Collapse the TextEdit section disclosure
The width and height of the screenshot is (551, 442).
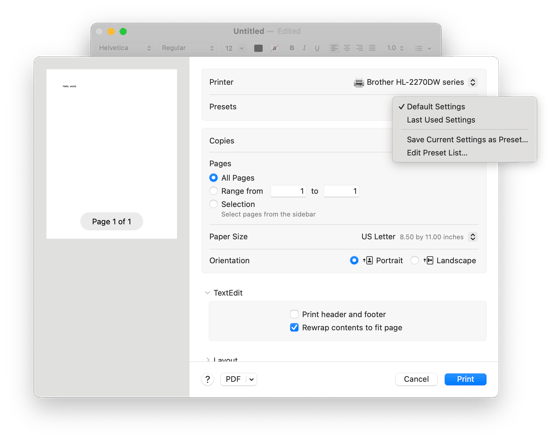pos(207,293)
